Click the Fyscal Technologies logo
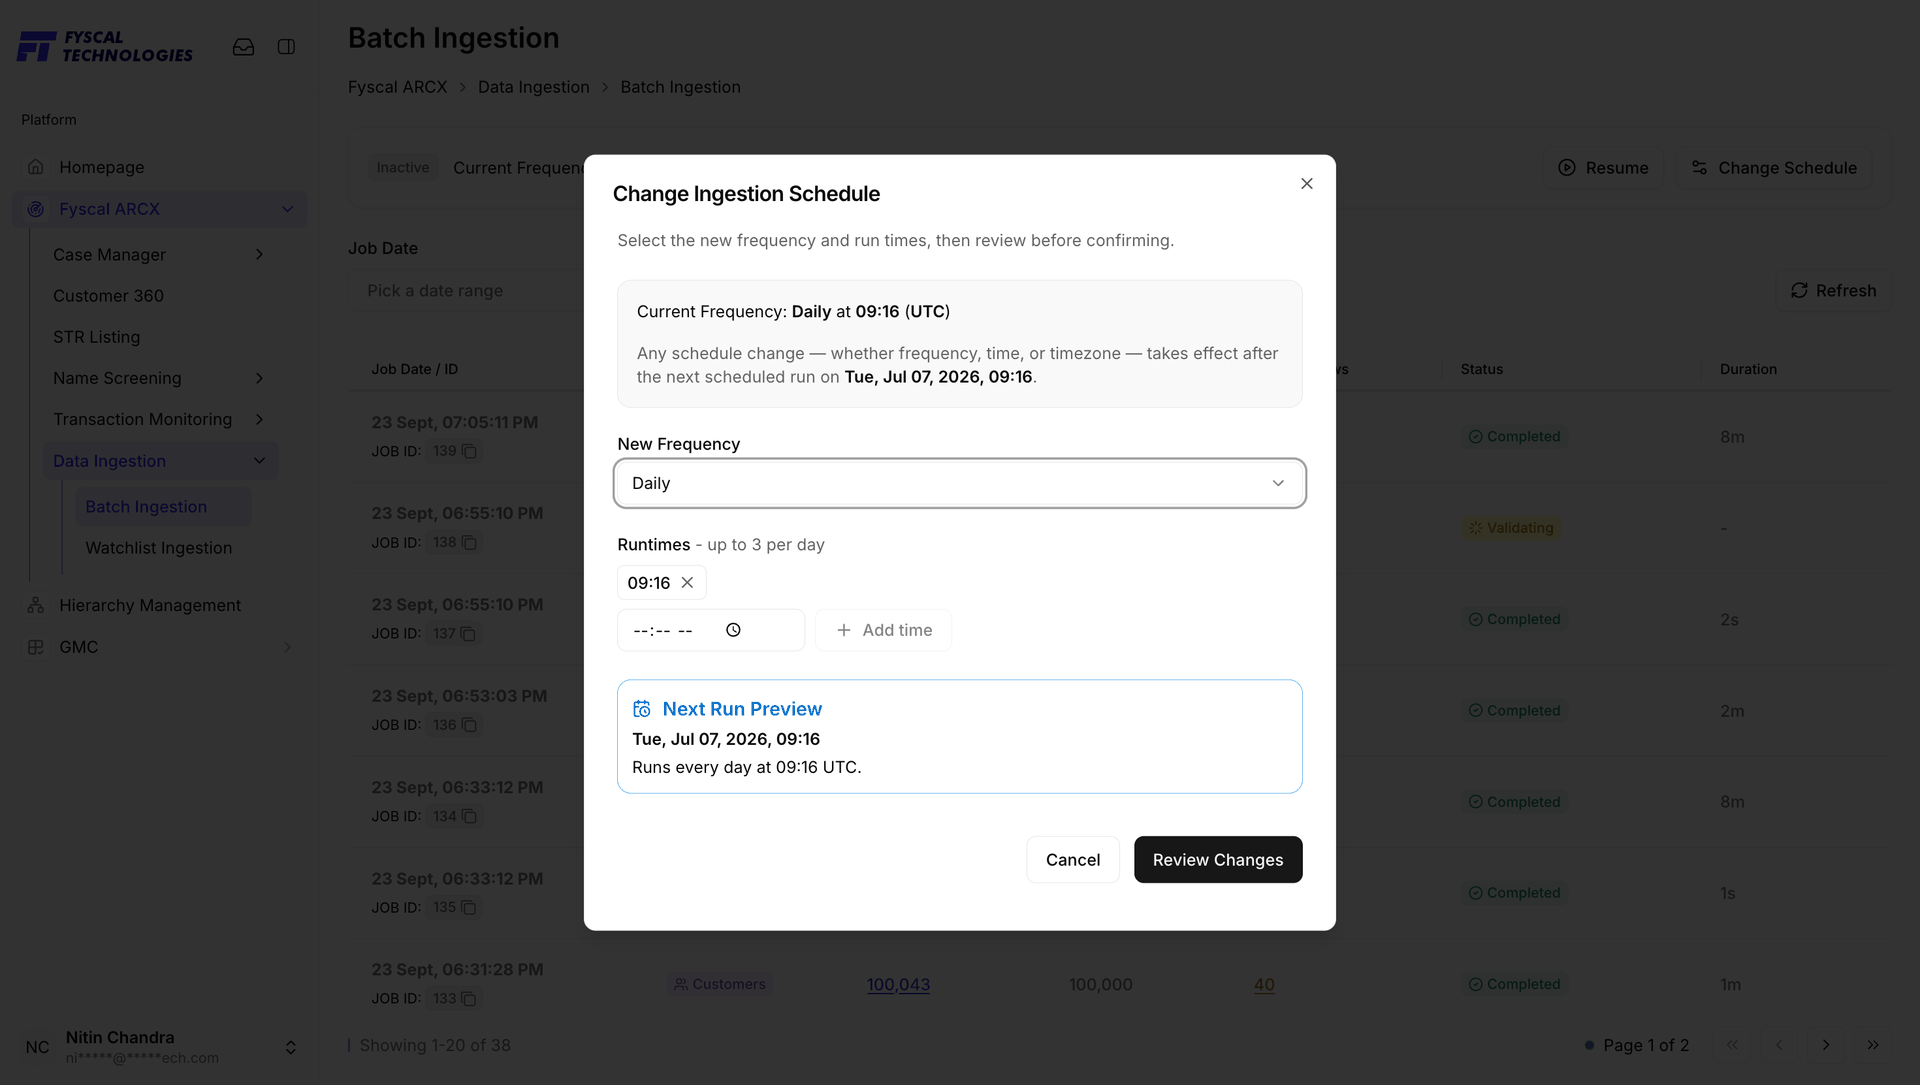The image size is (1920, 1085). point(105,46)
